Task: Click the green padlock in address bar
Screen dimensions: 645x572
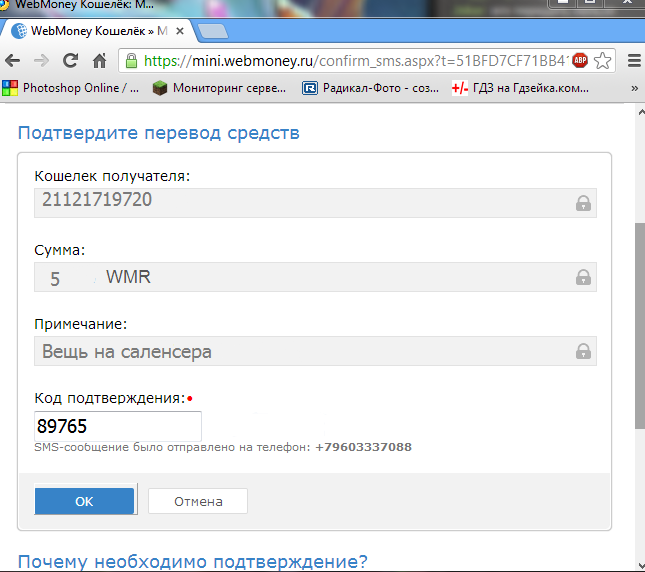Action: (131, 61)
